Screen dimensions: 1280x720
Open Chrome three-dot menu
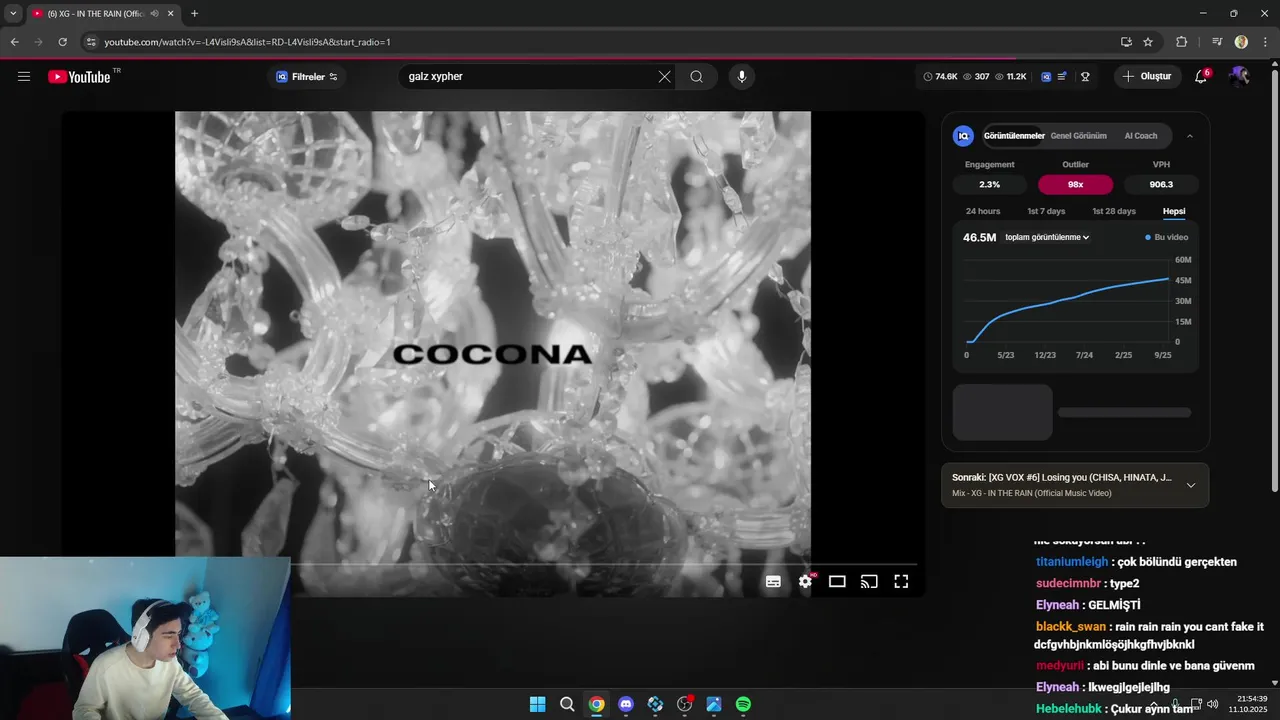pos(1266,42)
